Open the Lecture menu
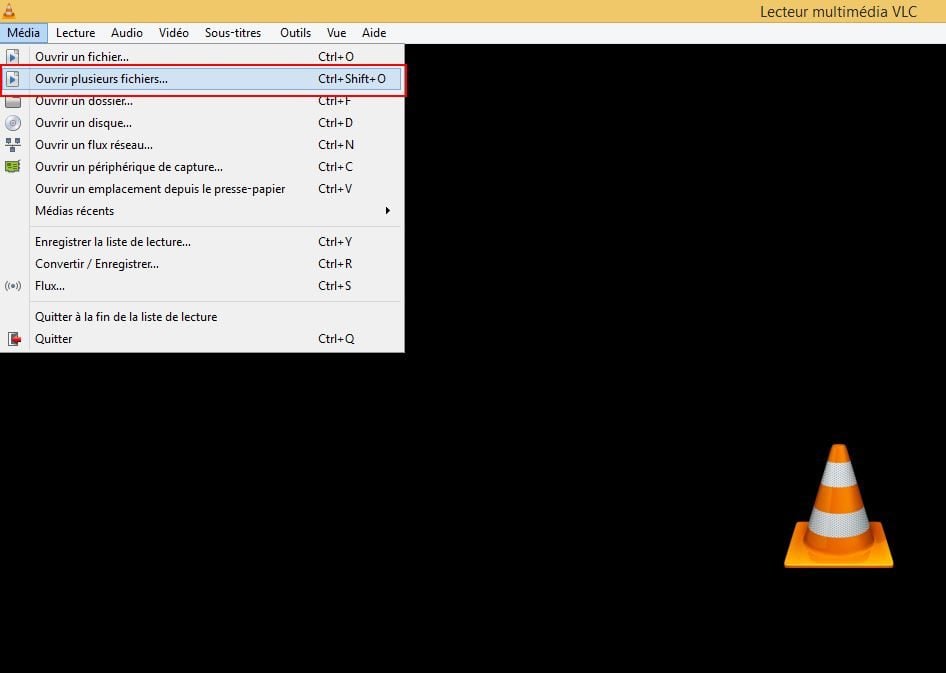The width and height of the screenshot is (946, 673). 75,33
